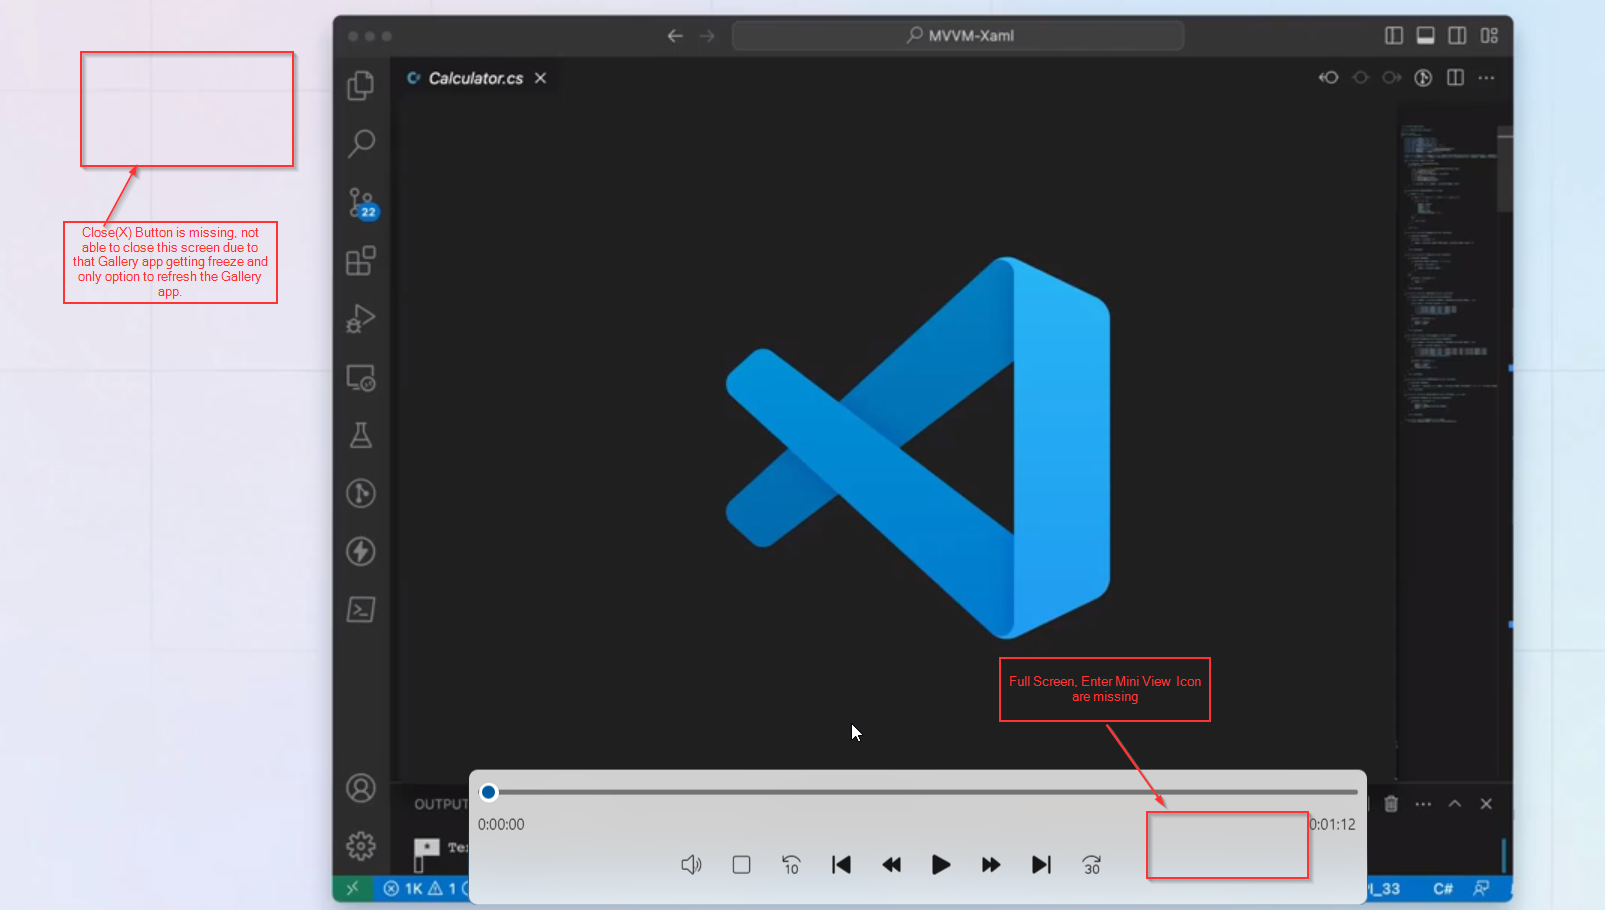Mute the video player audio
Image resolution: width=1605 pixels, height=910 pixels.
(691, 864)
